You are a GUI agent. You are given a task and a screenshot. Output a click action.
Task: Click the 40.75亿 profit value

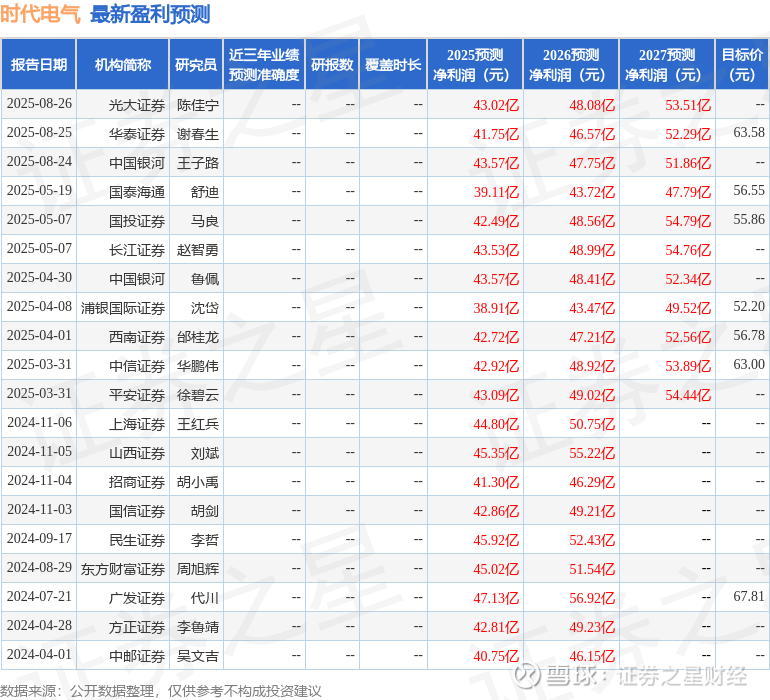pyautogui.click(x=496, y=656)
